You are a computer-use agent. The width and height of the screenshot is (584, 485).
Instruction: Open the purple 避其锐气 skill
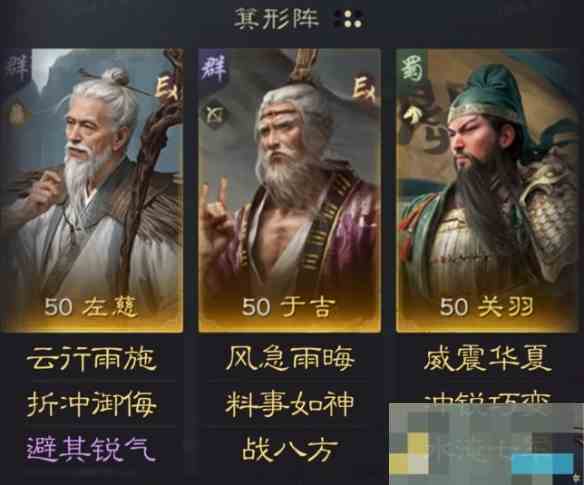(91, 449)
